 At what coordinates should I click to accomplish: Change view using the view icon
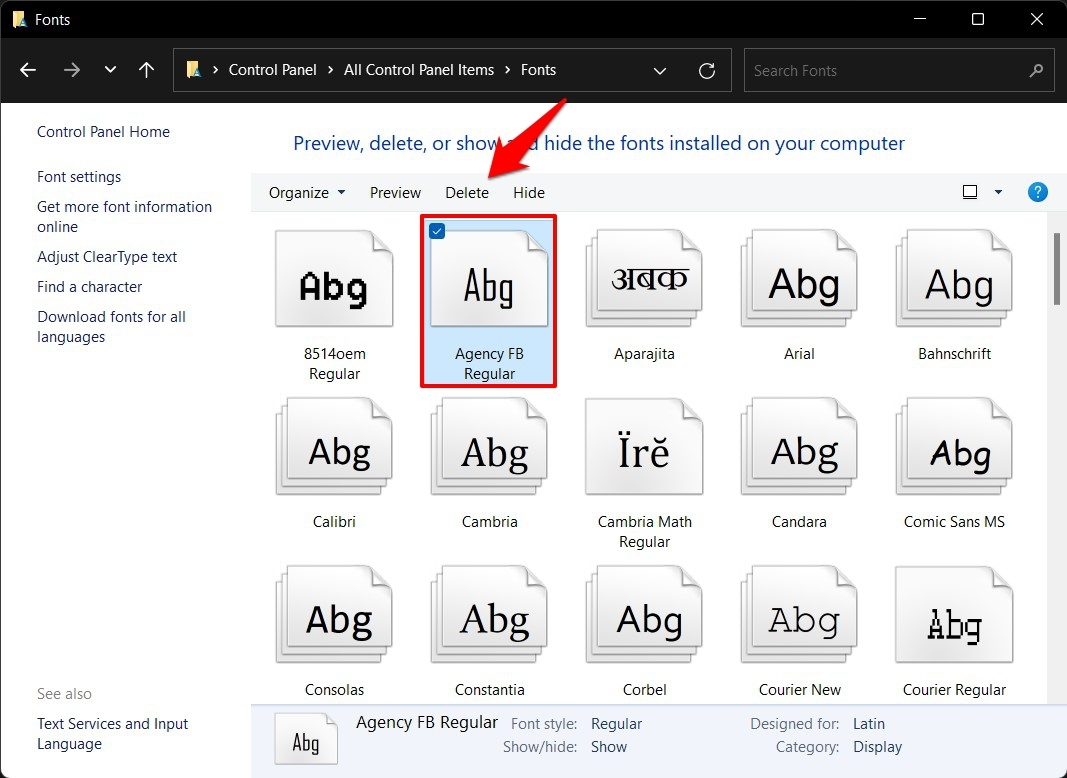click(x=970, y=192)
